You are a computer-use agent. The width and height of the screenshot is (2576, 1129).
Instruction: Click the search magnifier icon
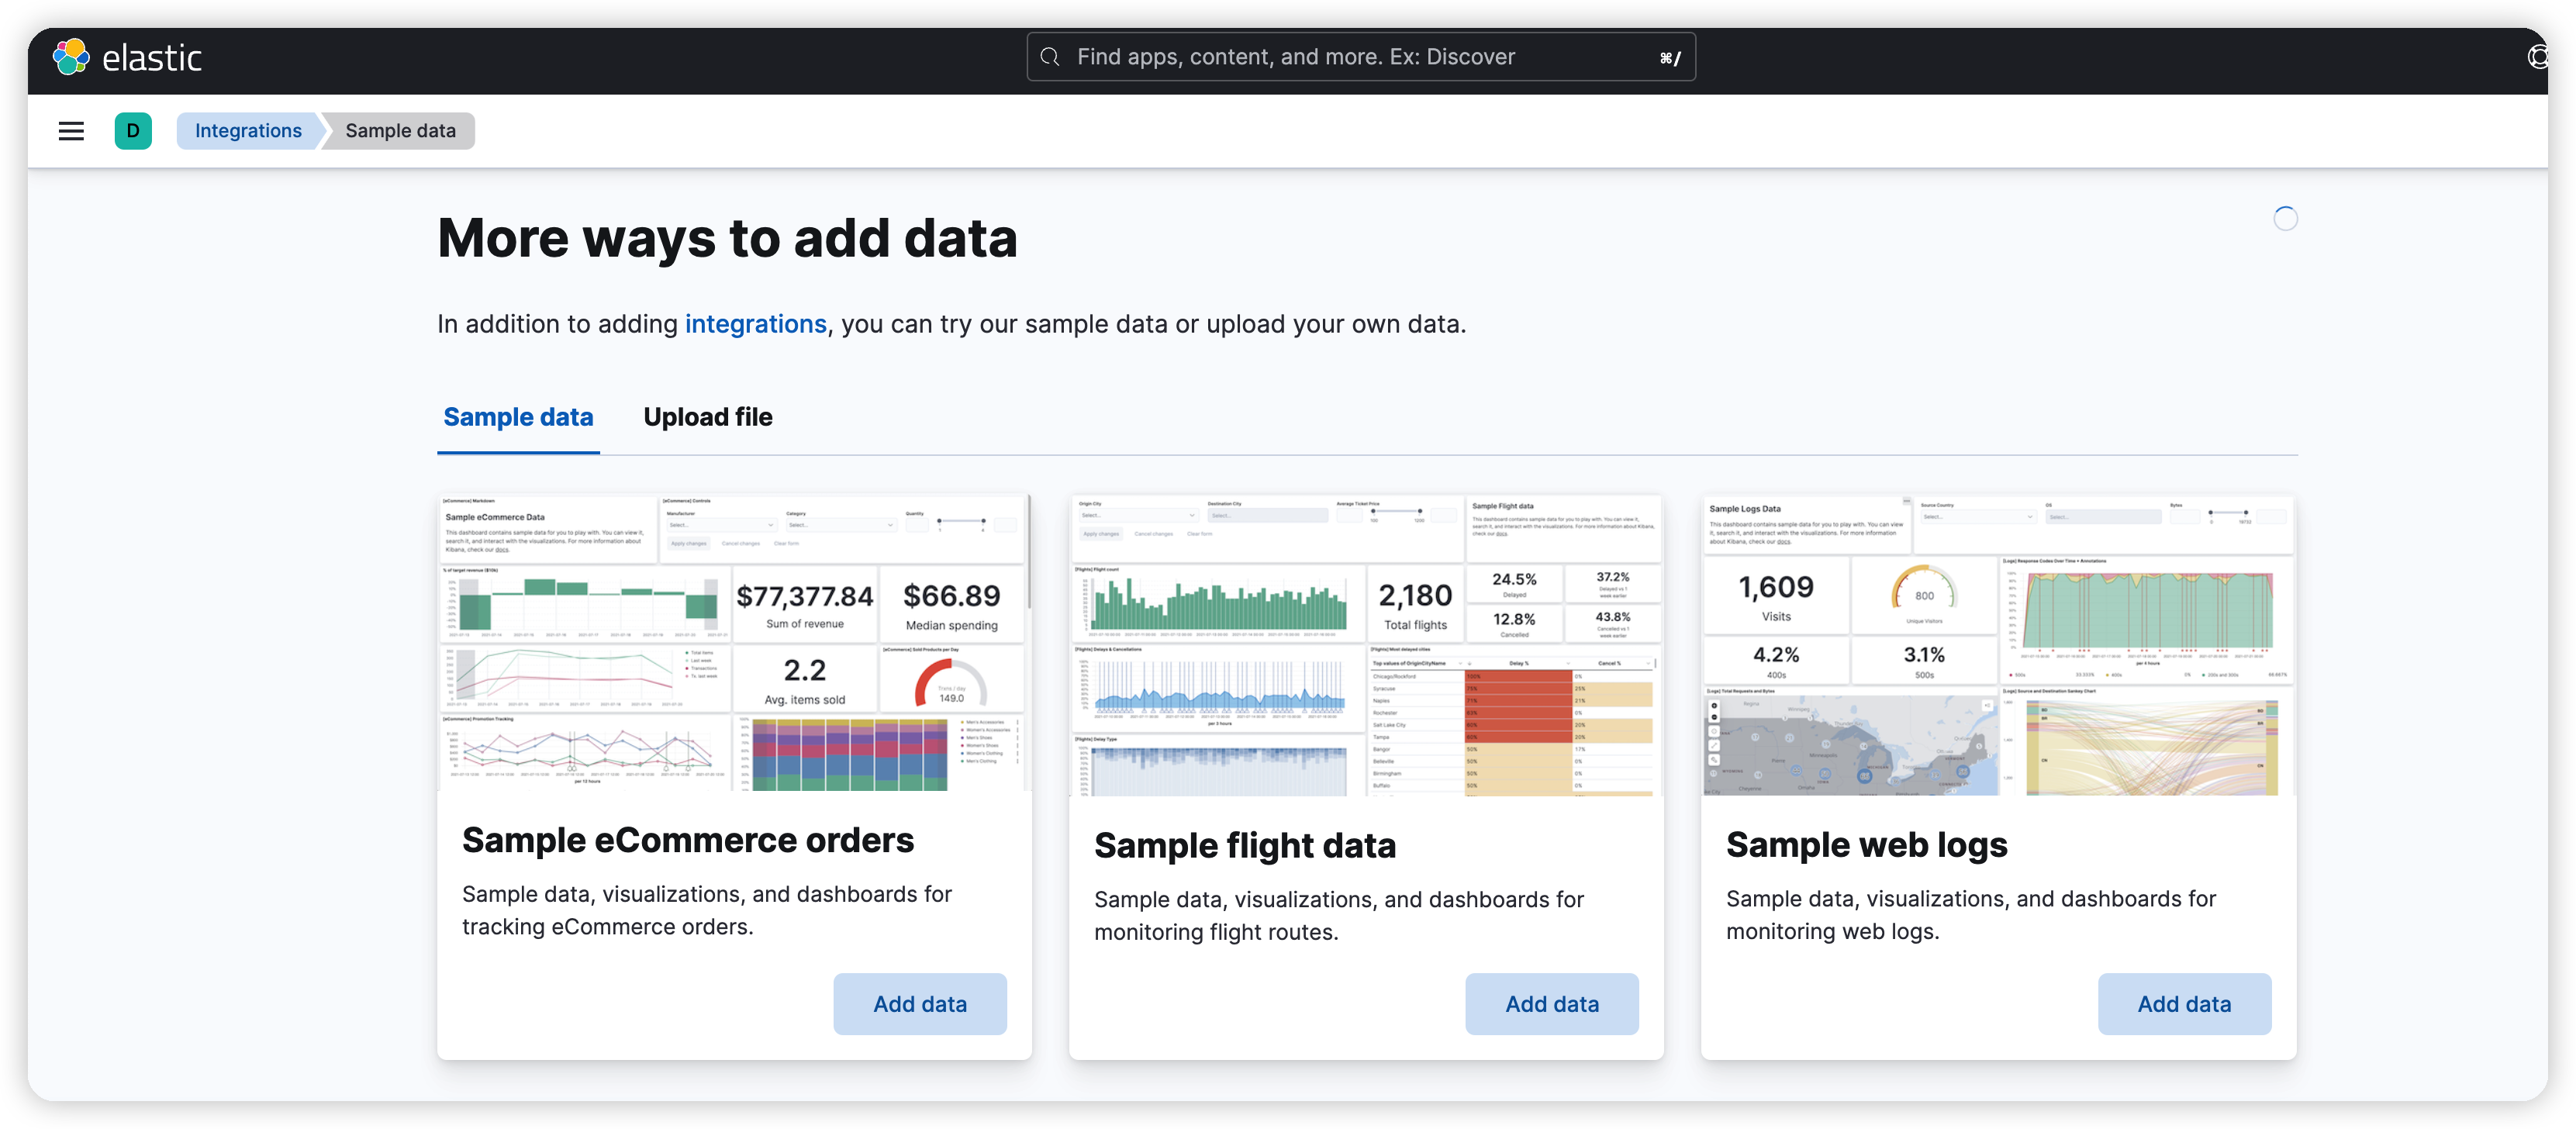click(1050, 57)
